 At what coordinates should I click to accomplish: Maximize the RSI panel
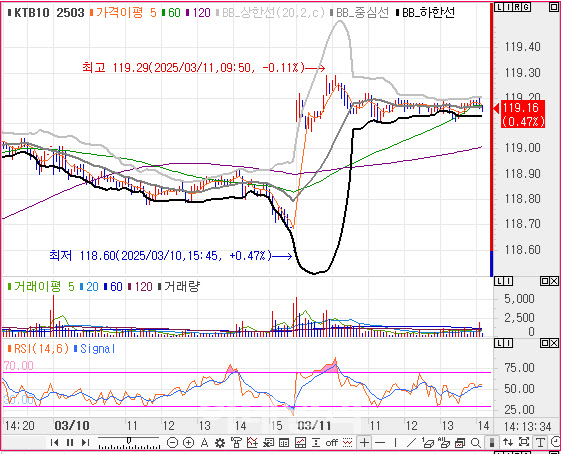(545, 343)
